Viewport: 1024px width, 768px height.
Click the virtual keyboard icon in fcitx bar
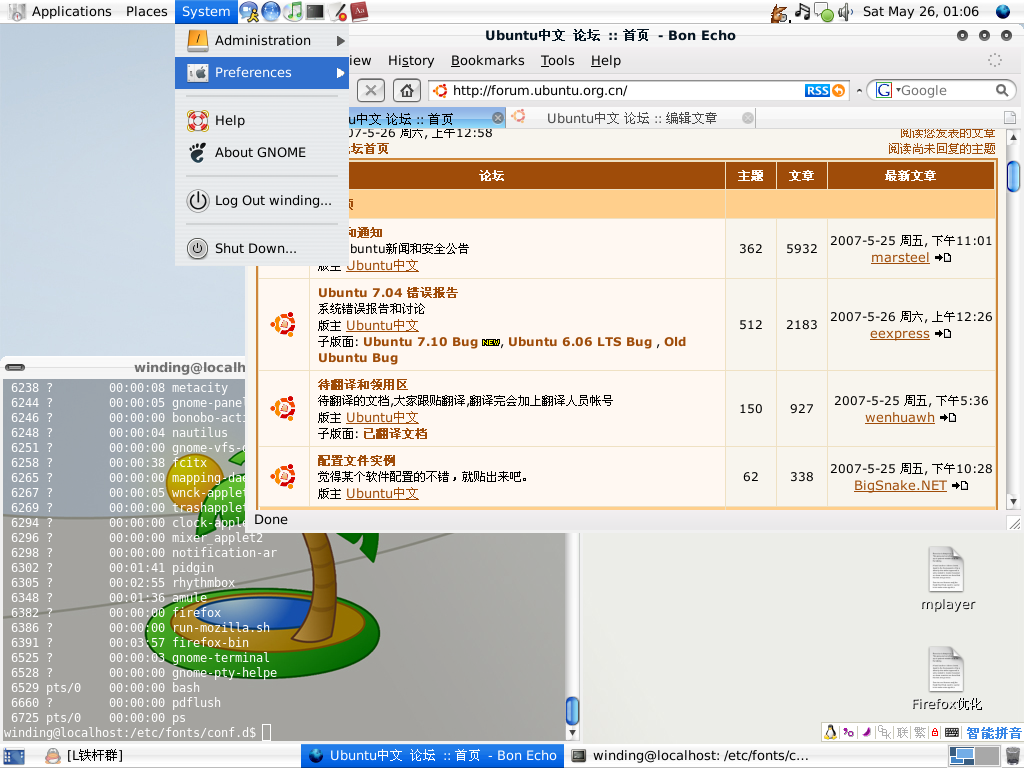pos(952,732)
